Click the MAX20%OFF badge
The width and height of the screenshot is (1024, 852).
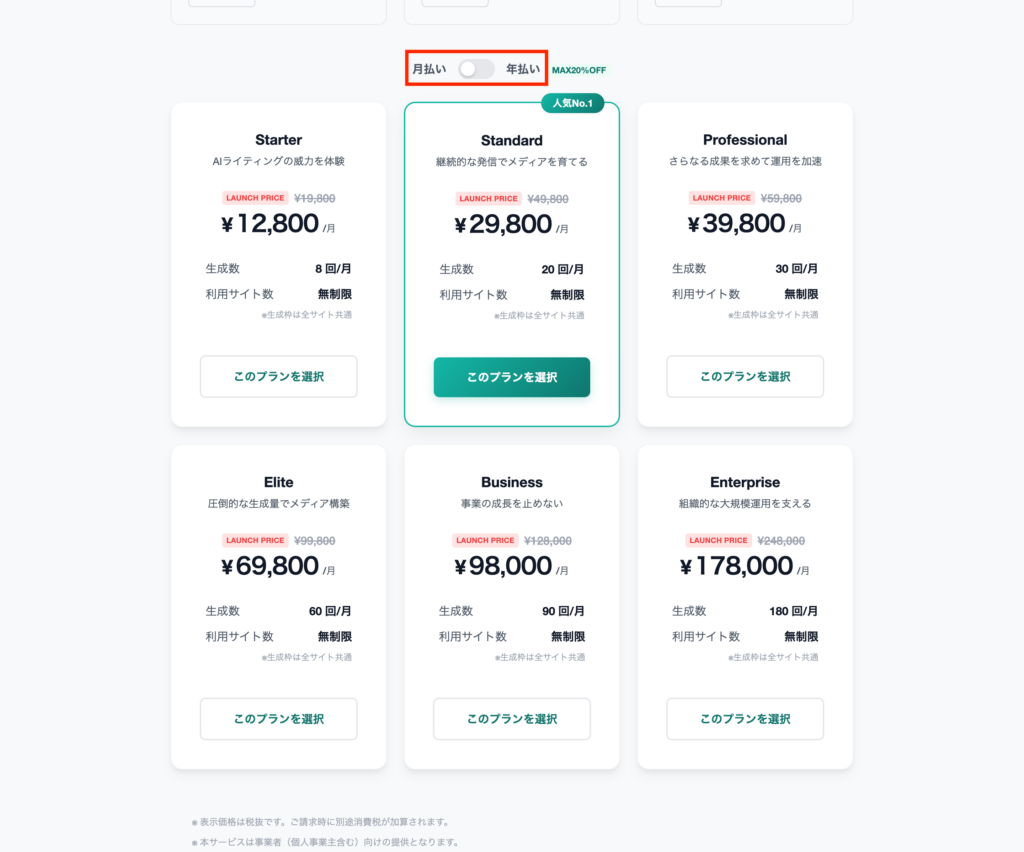pos(579,70)
